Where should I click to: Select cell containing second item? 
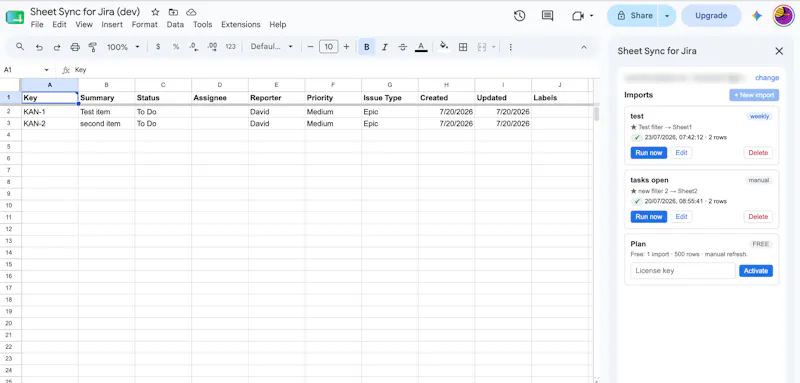(x=106, y=123)
